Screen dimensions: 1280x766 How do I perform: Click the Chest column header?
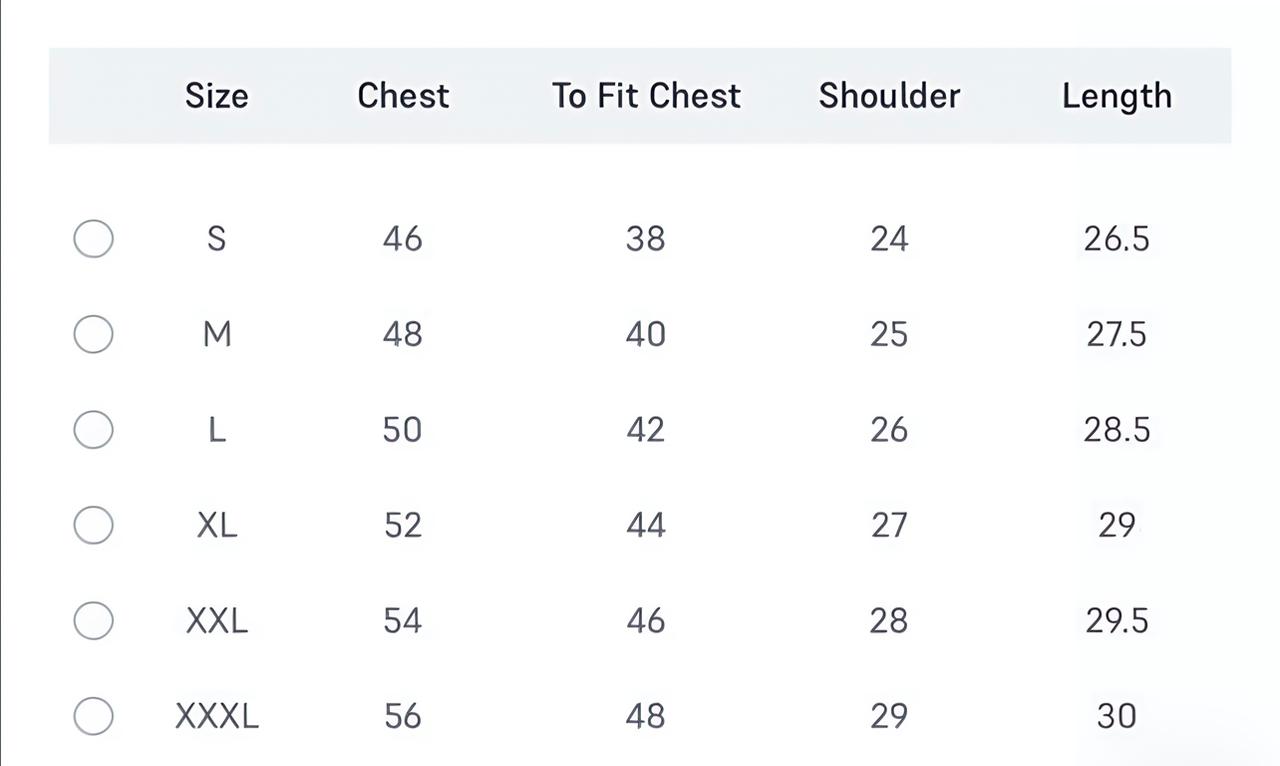point(403,96)
